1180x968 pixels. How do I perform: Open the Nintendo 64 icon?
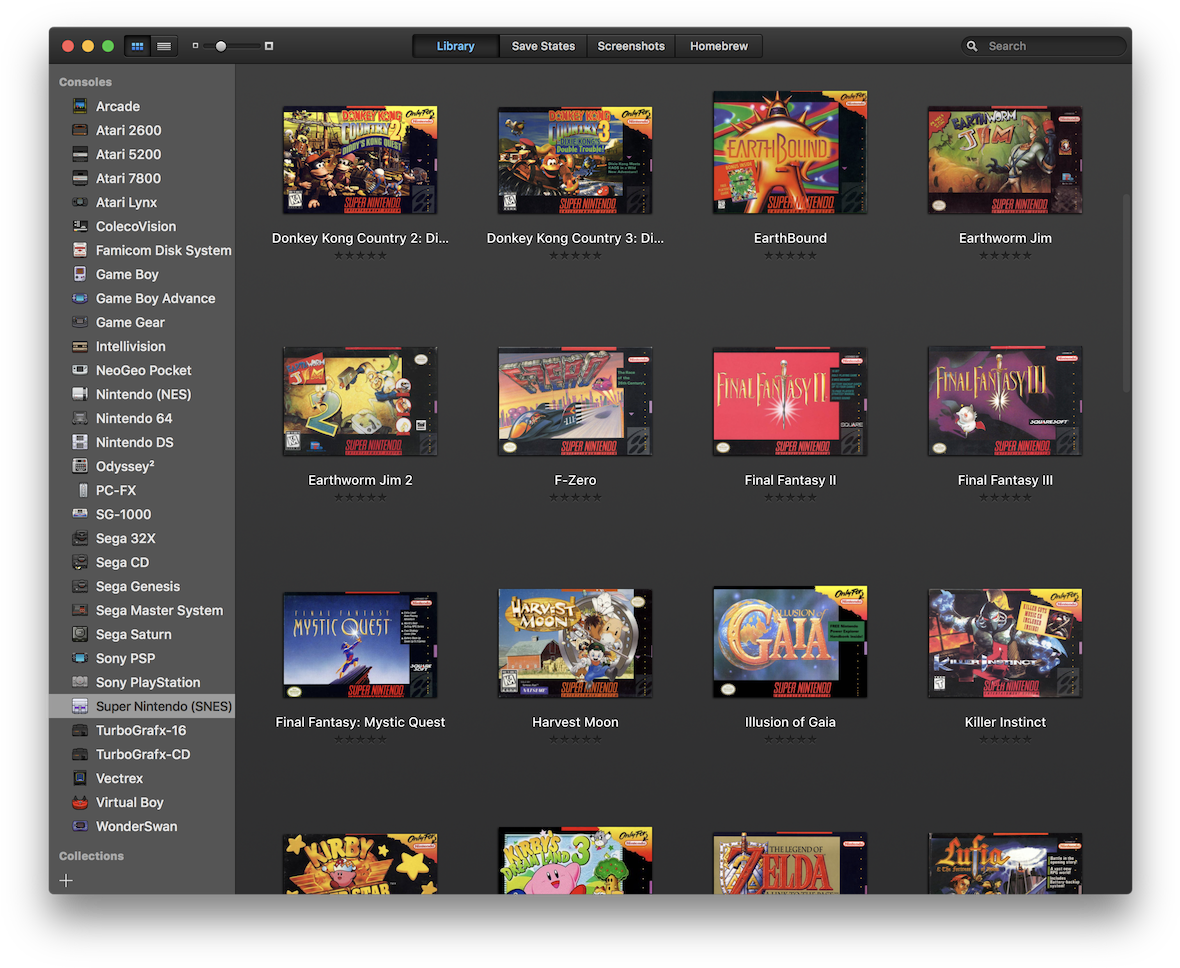click(x=80, y=419)
